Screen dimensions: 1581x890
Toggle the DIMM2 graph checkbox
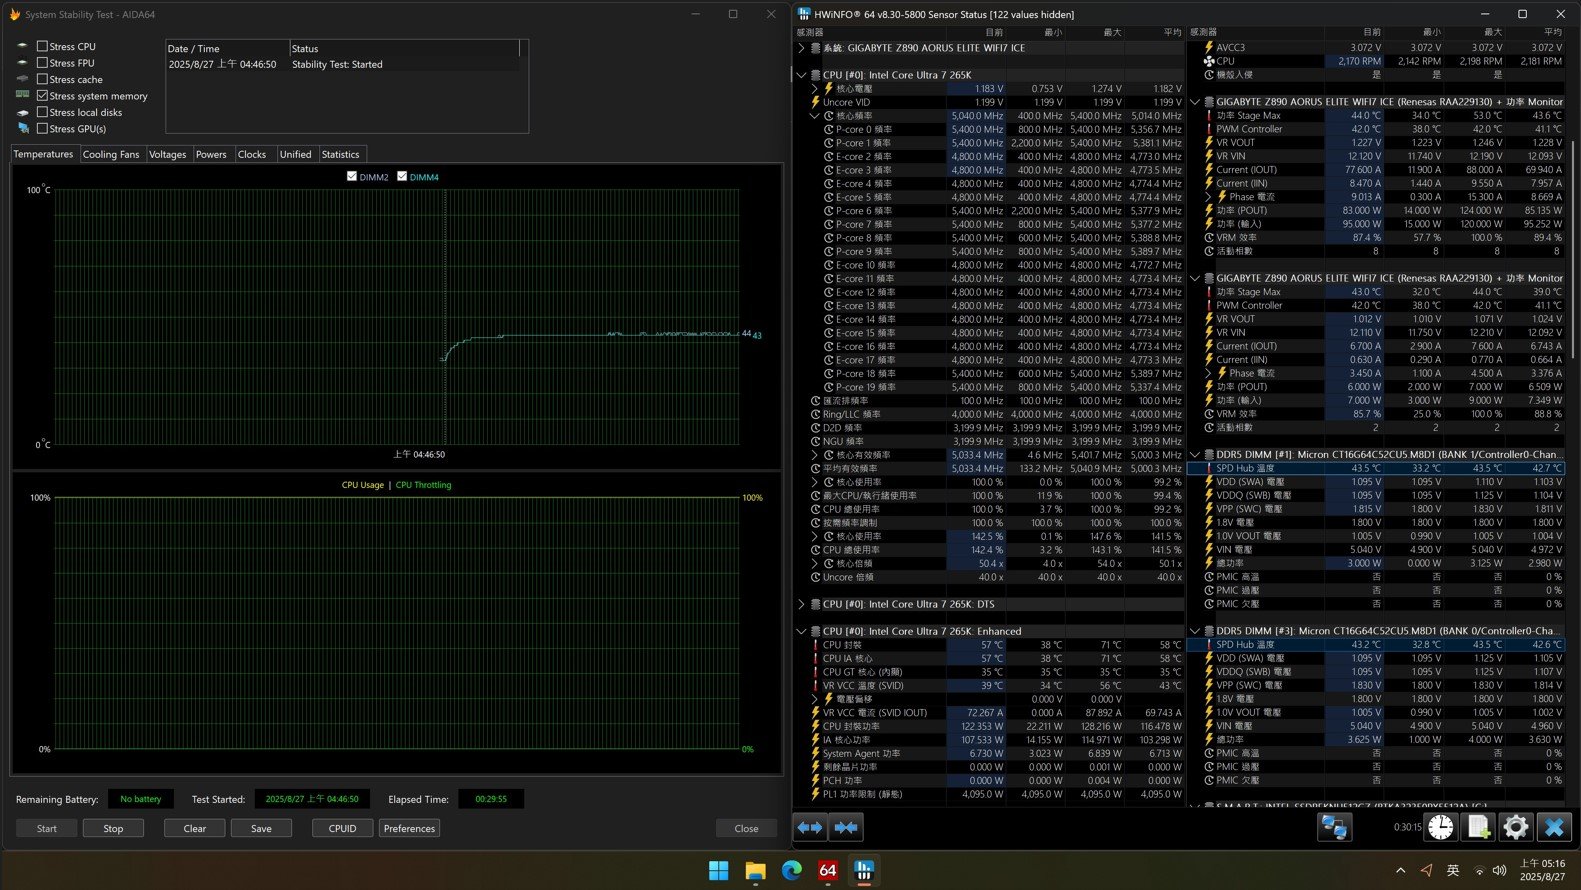coord(352,176)
